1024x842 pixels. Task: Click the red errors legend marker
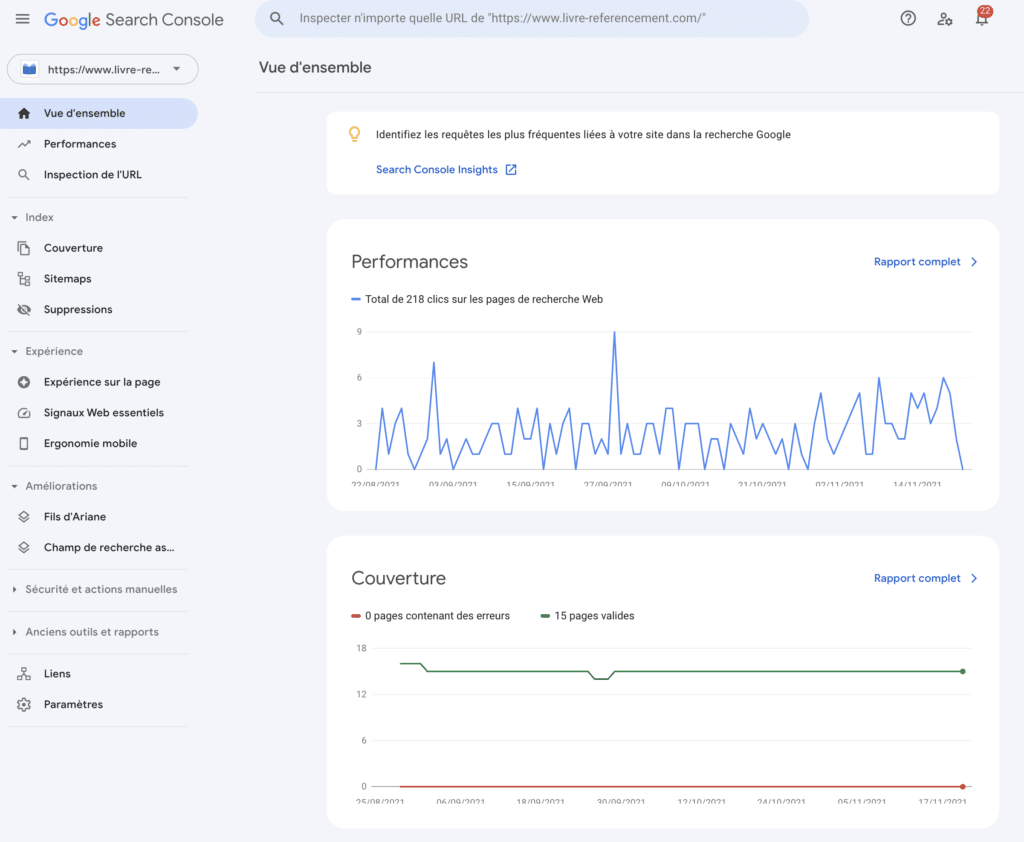pyautogui.click(x=356, y=616)
